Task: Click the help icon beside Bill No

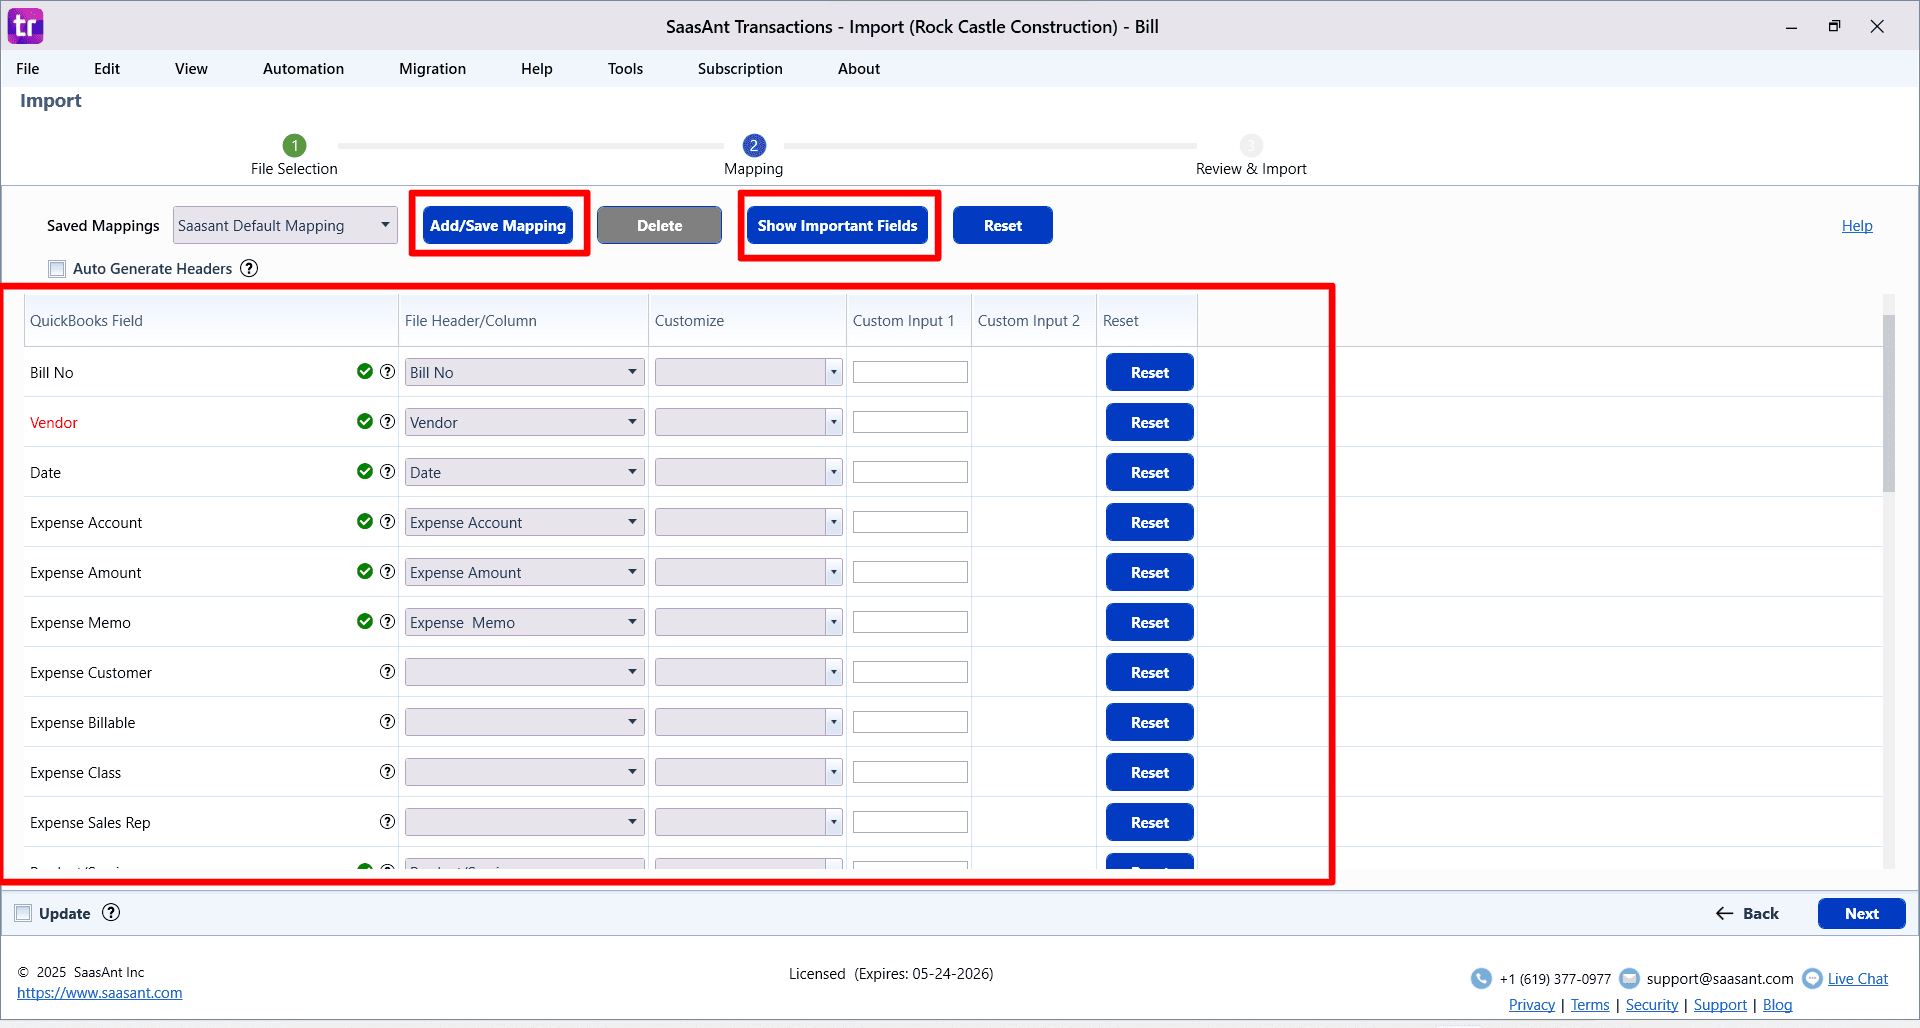Action: [387, 372]
